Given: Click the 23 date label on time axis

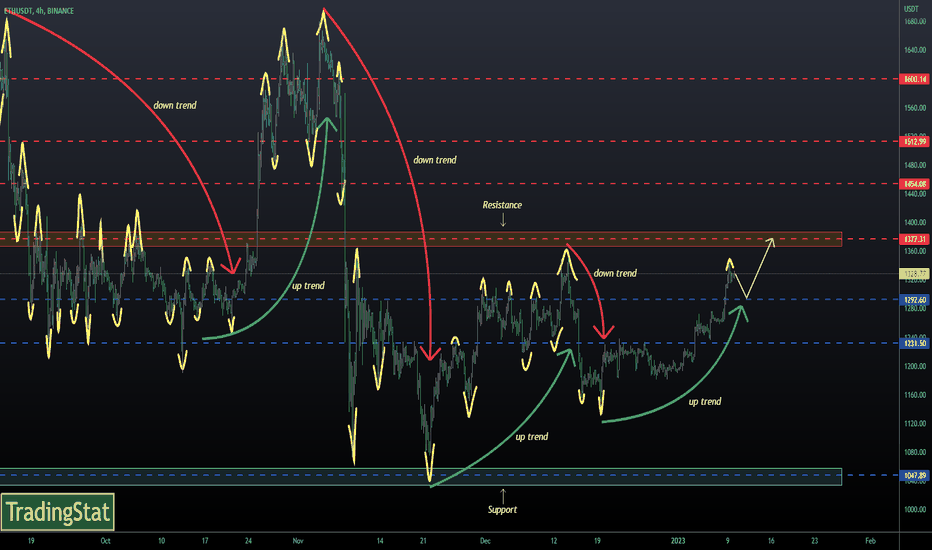Looking at the screenshot, I should 814,541.
